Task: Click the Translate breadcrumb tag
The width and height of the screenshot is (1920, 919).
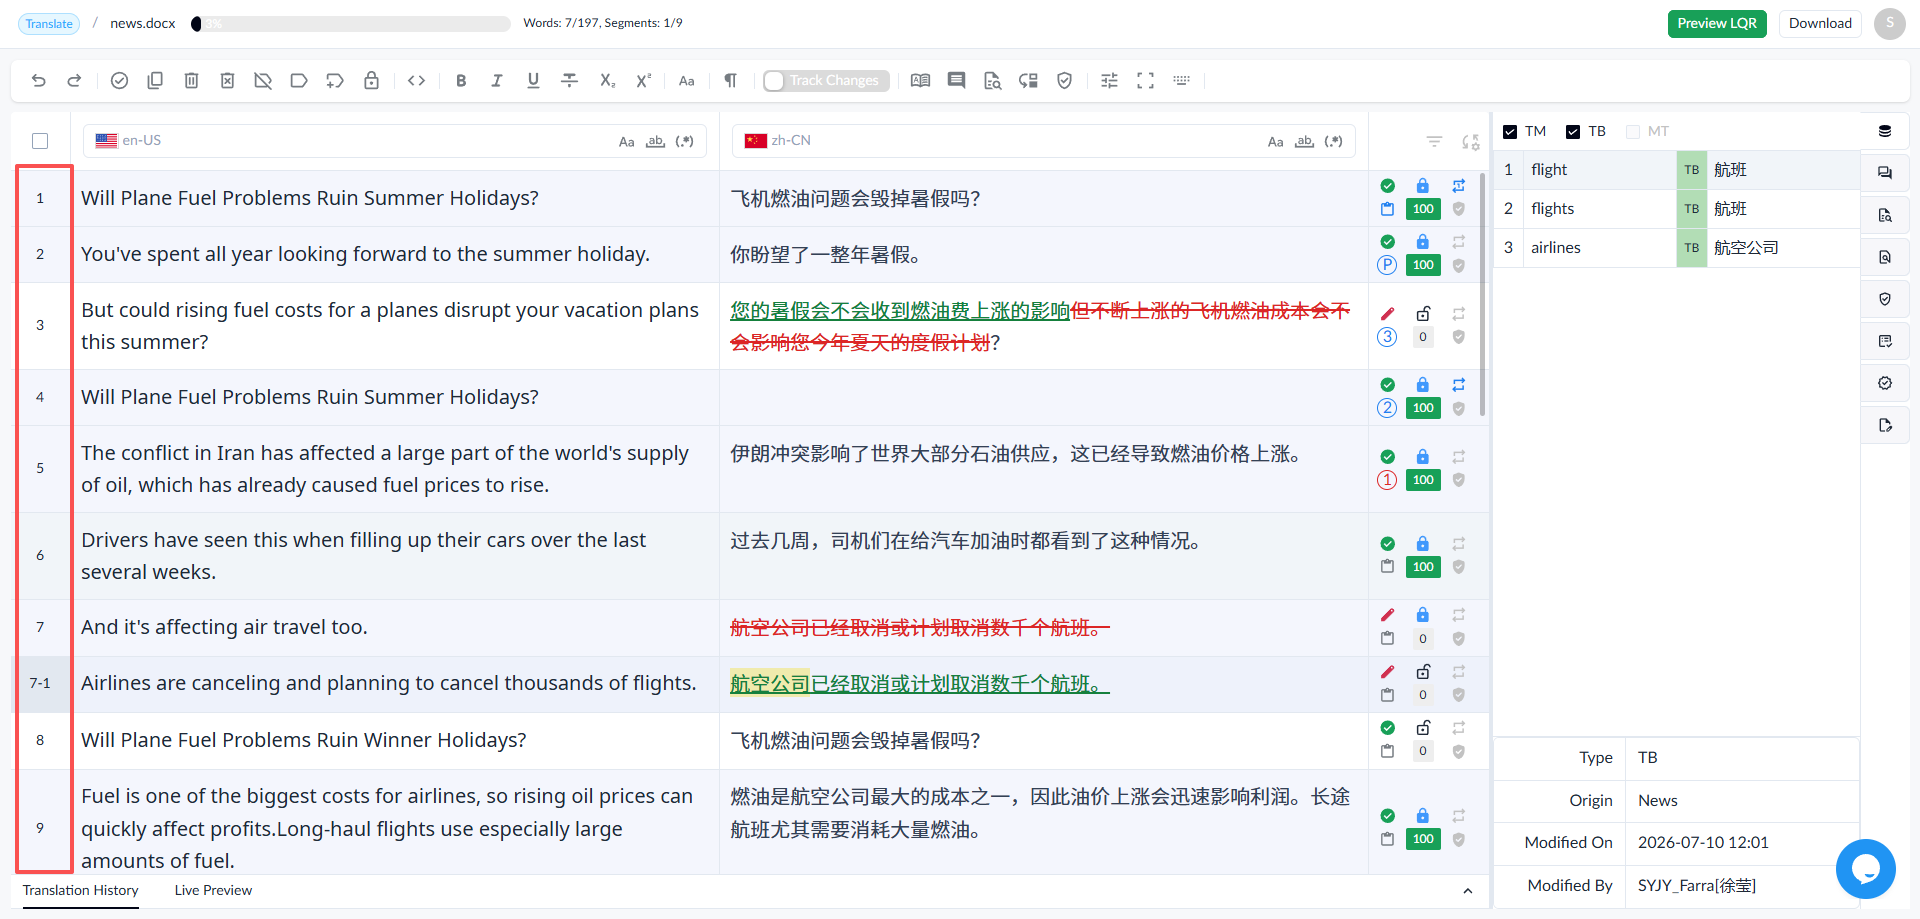Action: 49,24
